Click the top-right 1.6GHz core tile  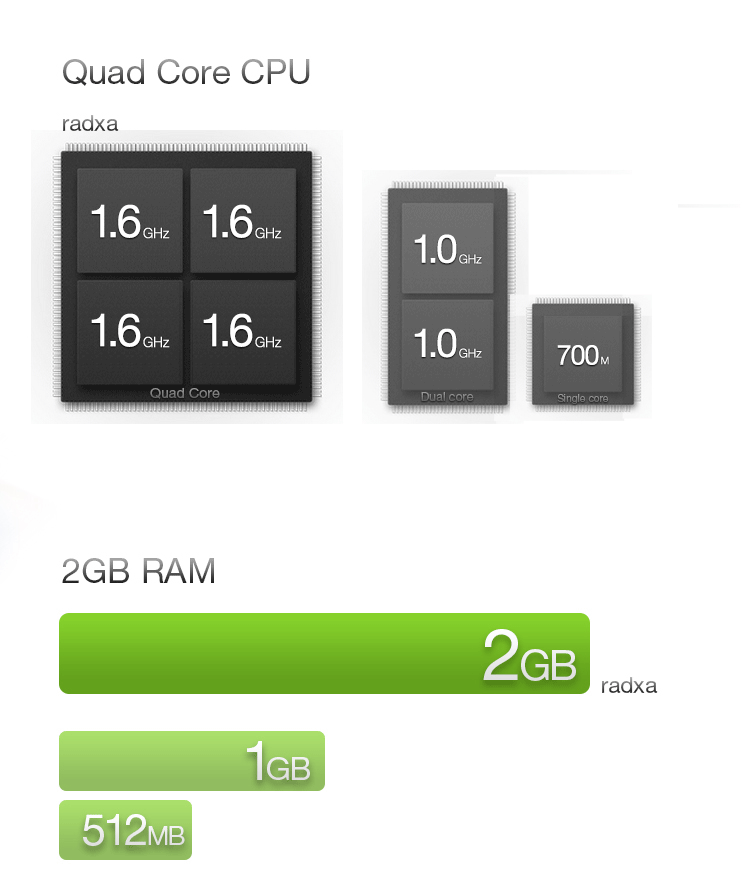243,220
